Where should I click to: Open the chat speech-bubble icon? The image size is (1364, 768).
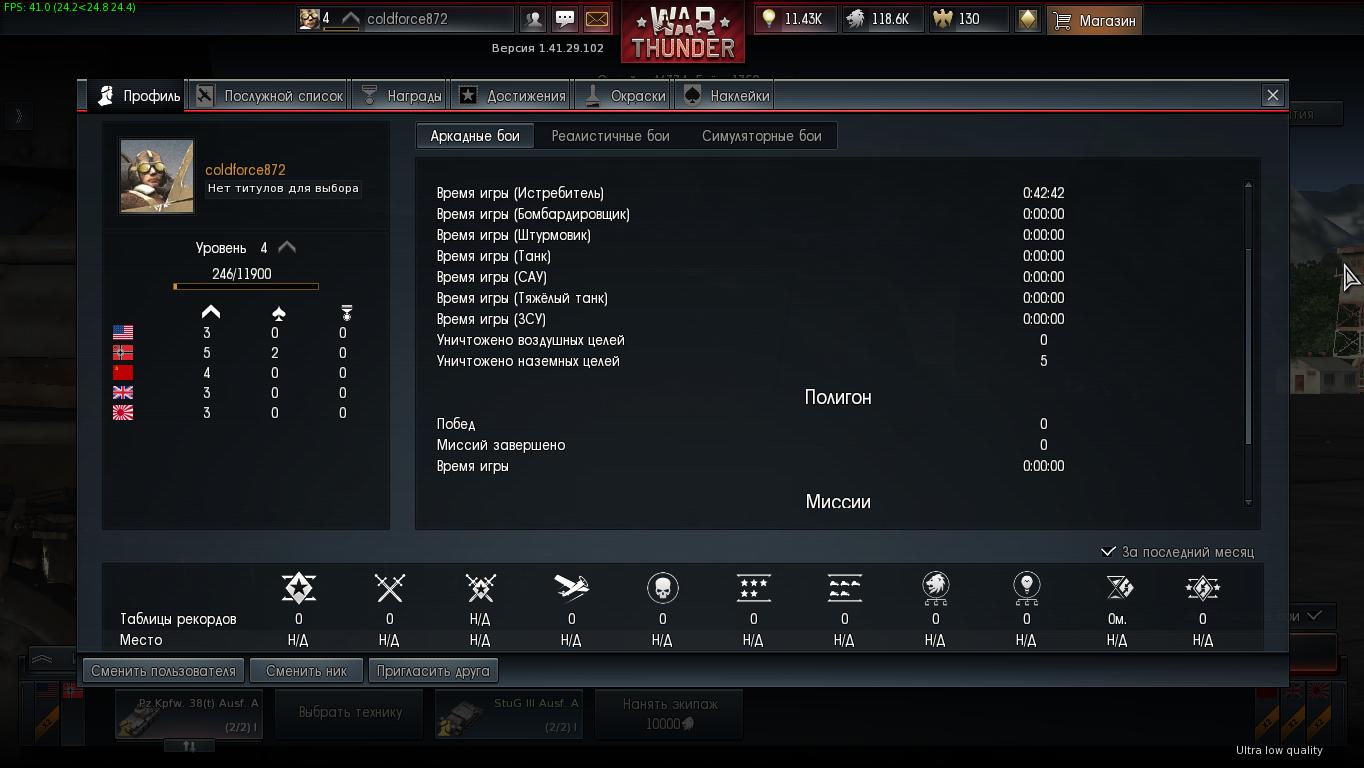[x=565, y=19]
